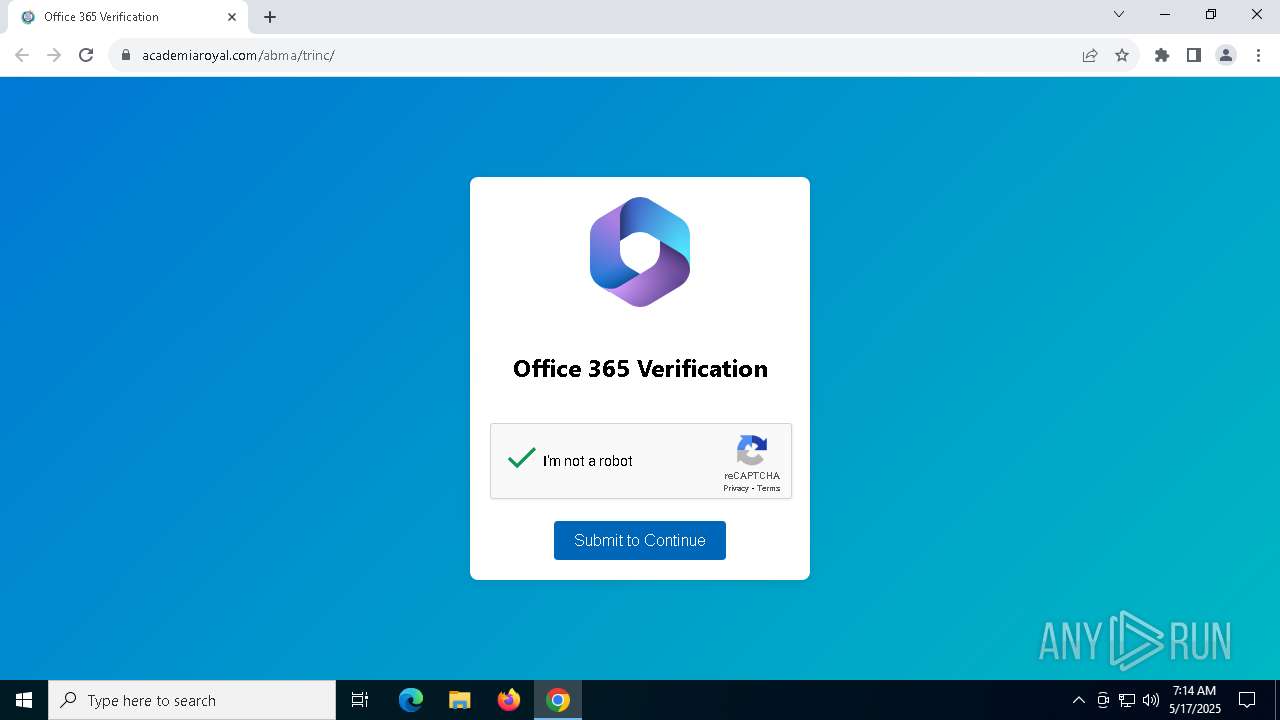The width and height of the screenshot is (1280, 720).
Task: Open the Chrome profile avatar
Action: (1226, 55)
